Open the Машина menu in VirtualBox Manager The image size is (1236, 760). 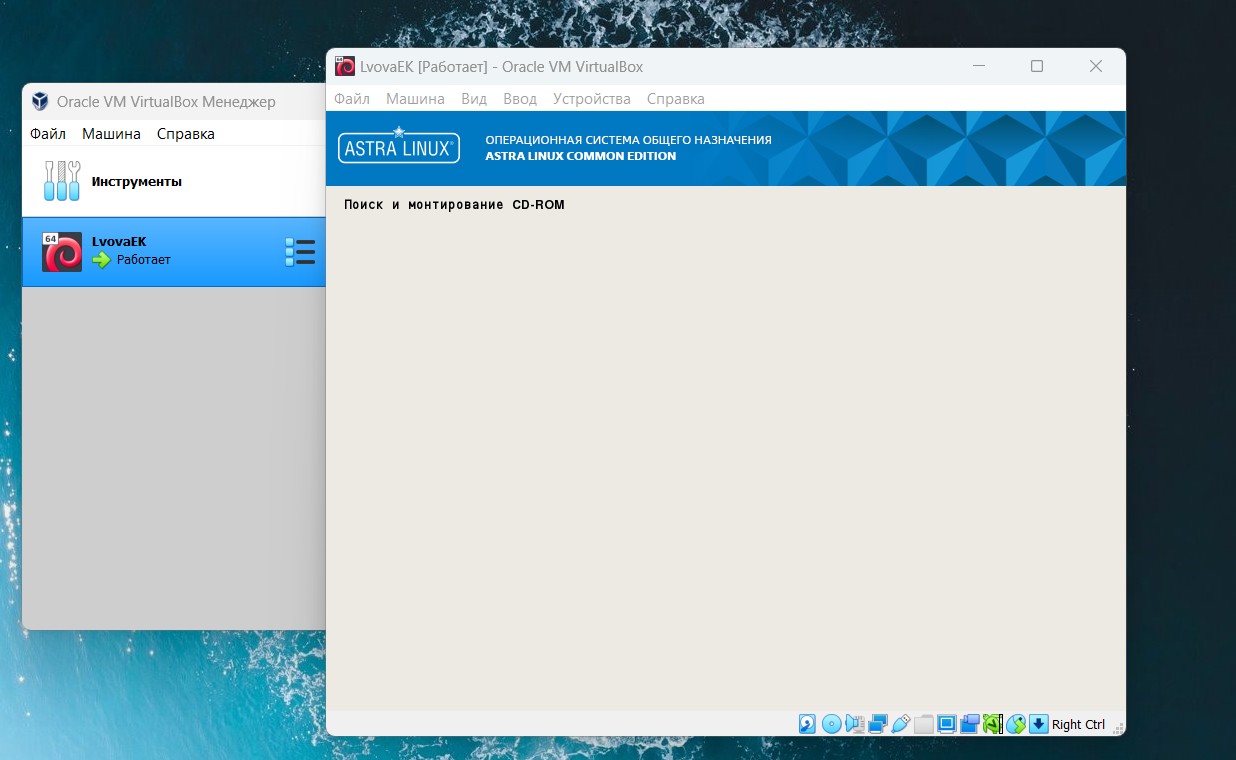click(x=111, y=134)
